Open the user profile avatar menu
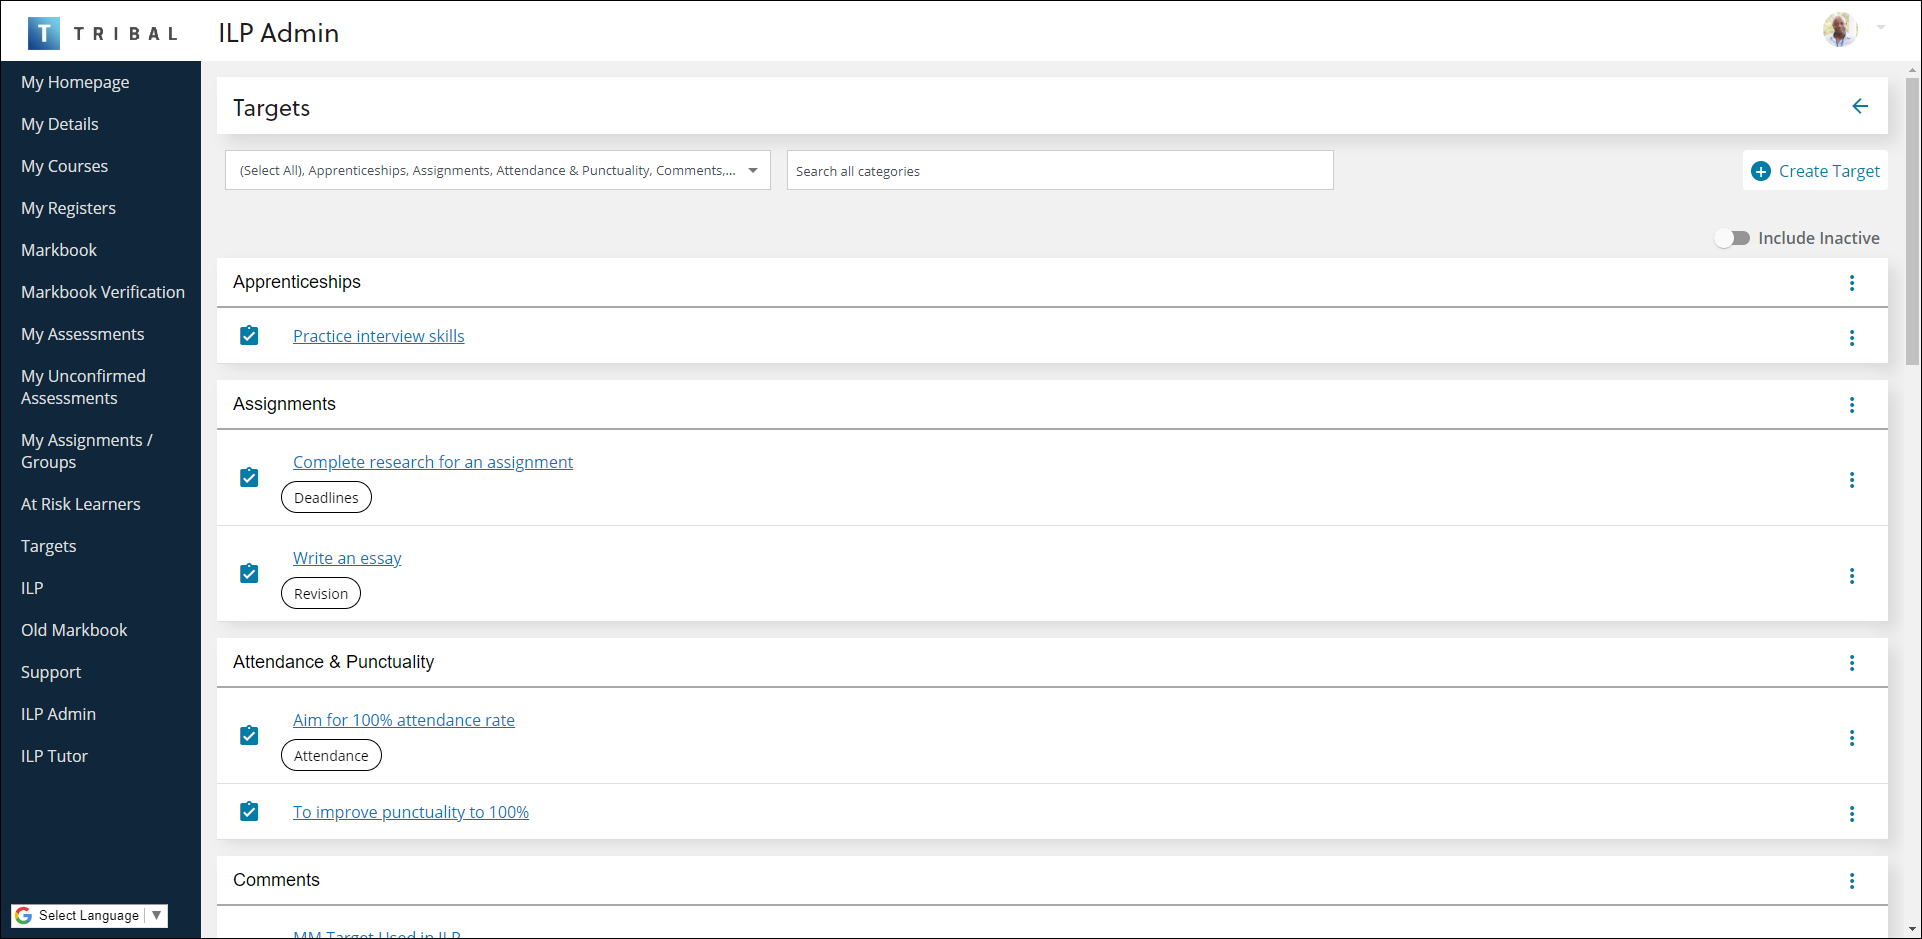 [1840, 29]
